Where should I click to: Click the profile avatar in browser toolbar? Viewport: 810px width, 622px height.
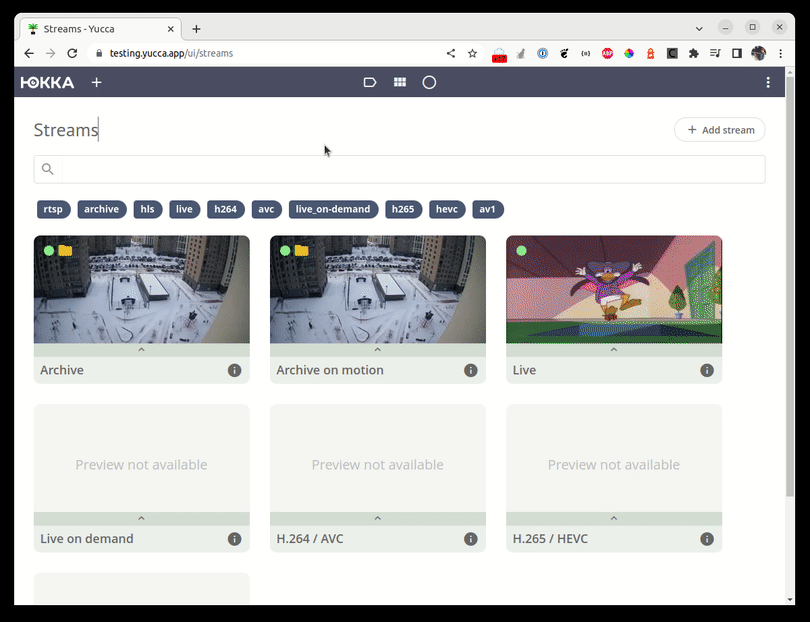(x=758, y=53)
